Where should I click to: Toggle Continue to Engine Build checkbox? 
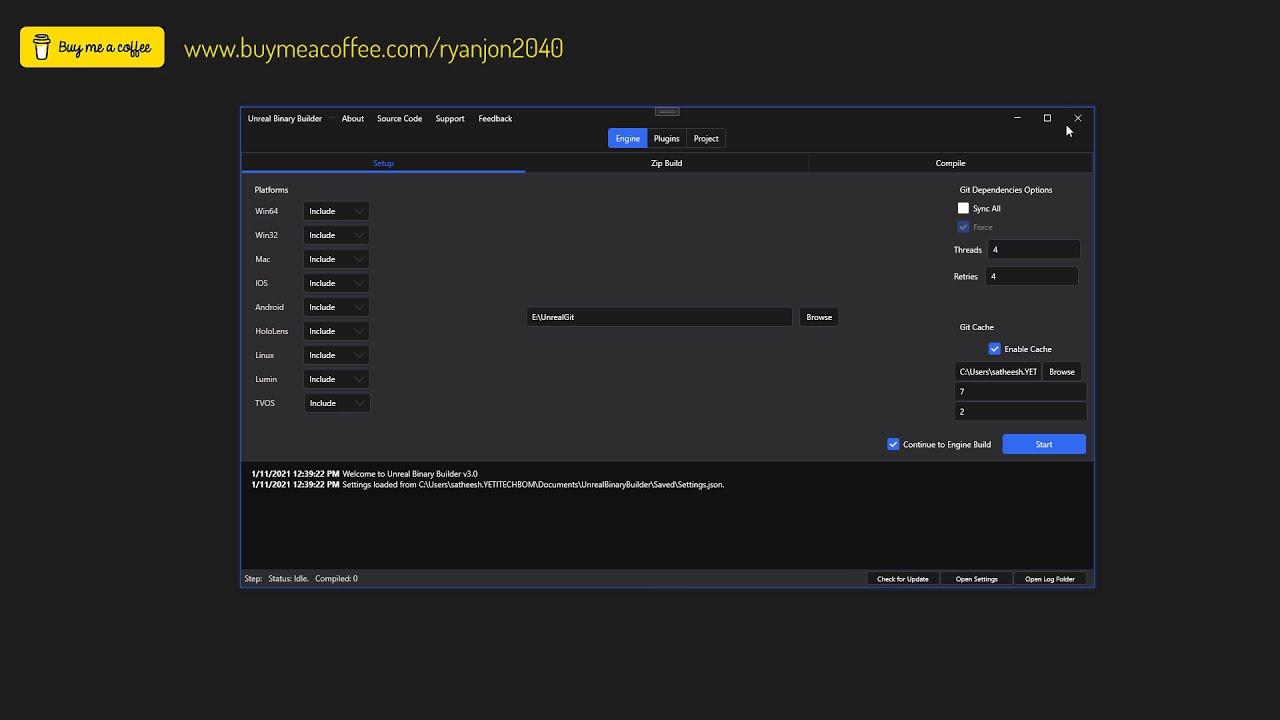[x=893, y=444]
